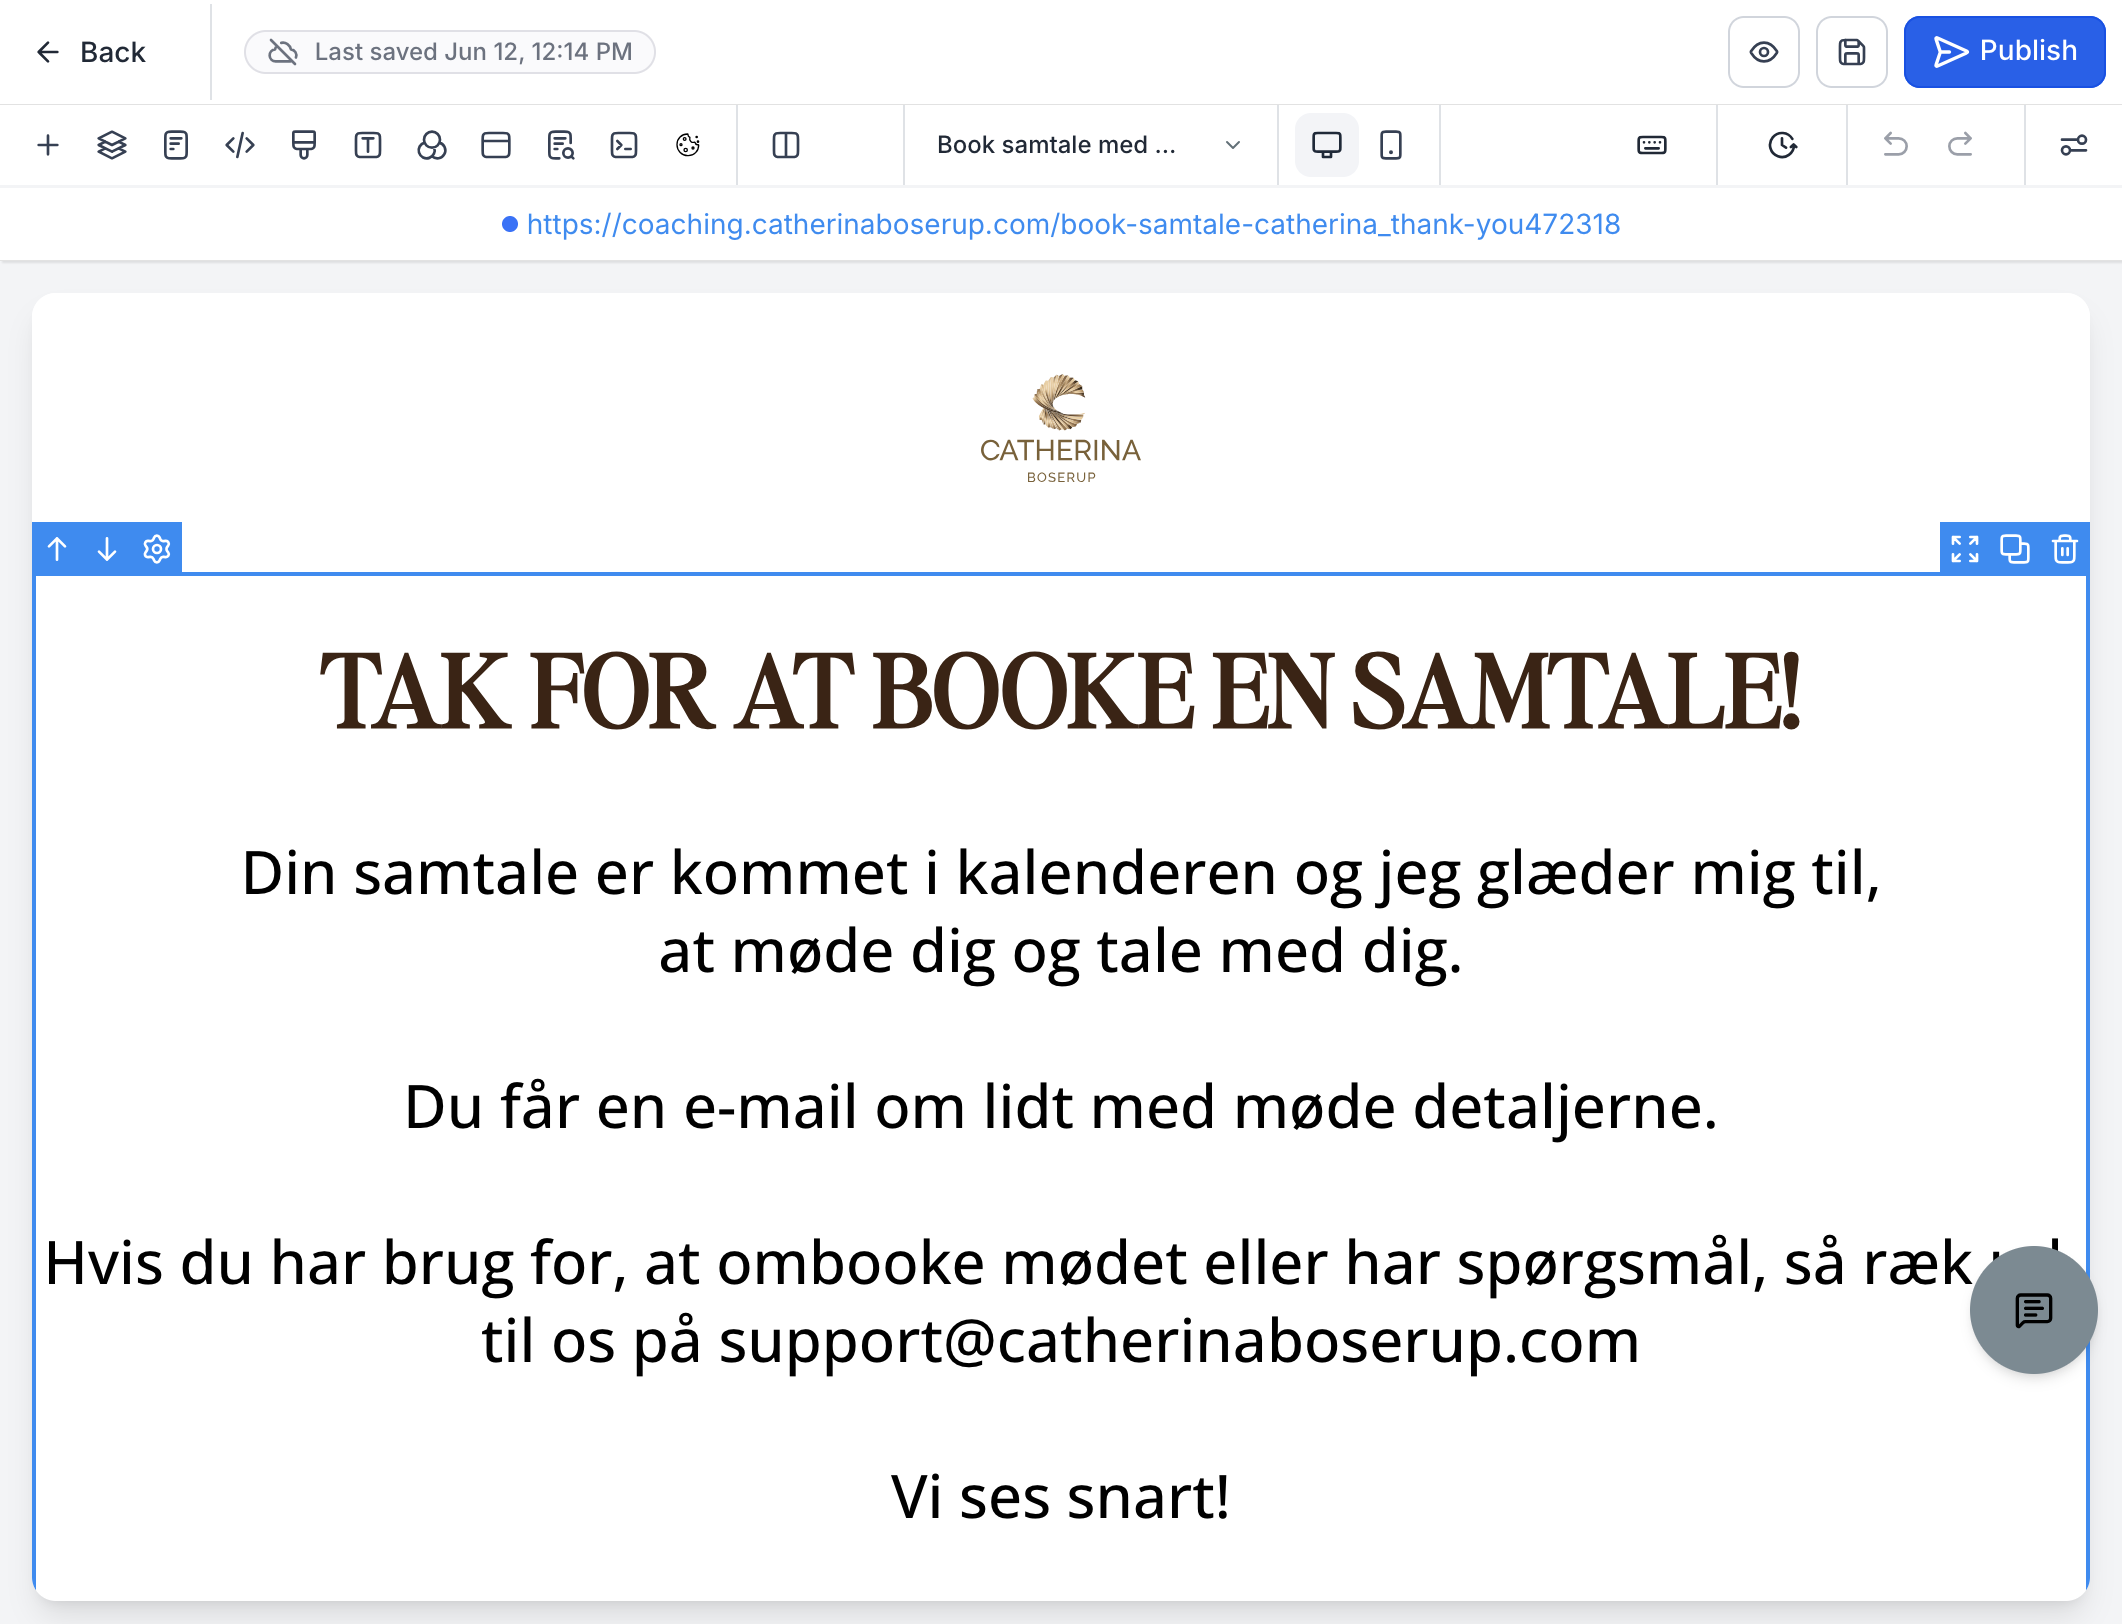Open the SEO page search icon
The width and height of the screenshot is (2122, 1624).
pos(560,145)
